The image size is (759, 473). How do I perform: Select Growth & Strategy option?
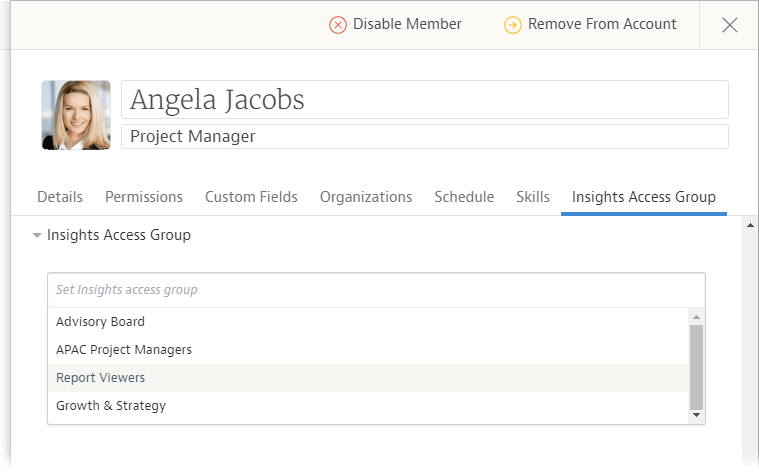(111, 406)
